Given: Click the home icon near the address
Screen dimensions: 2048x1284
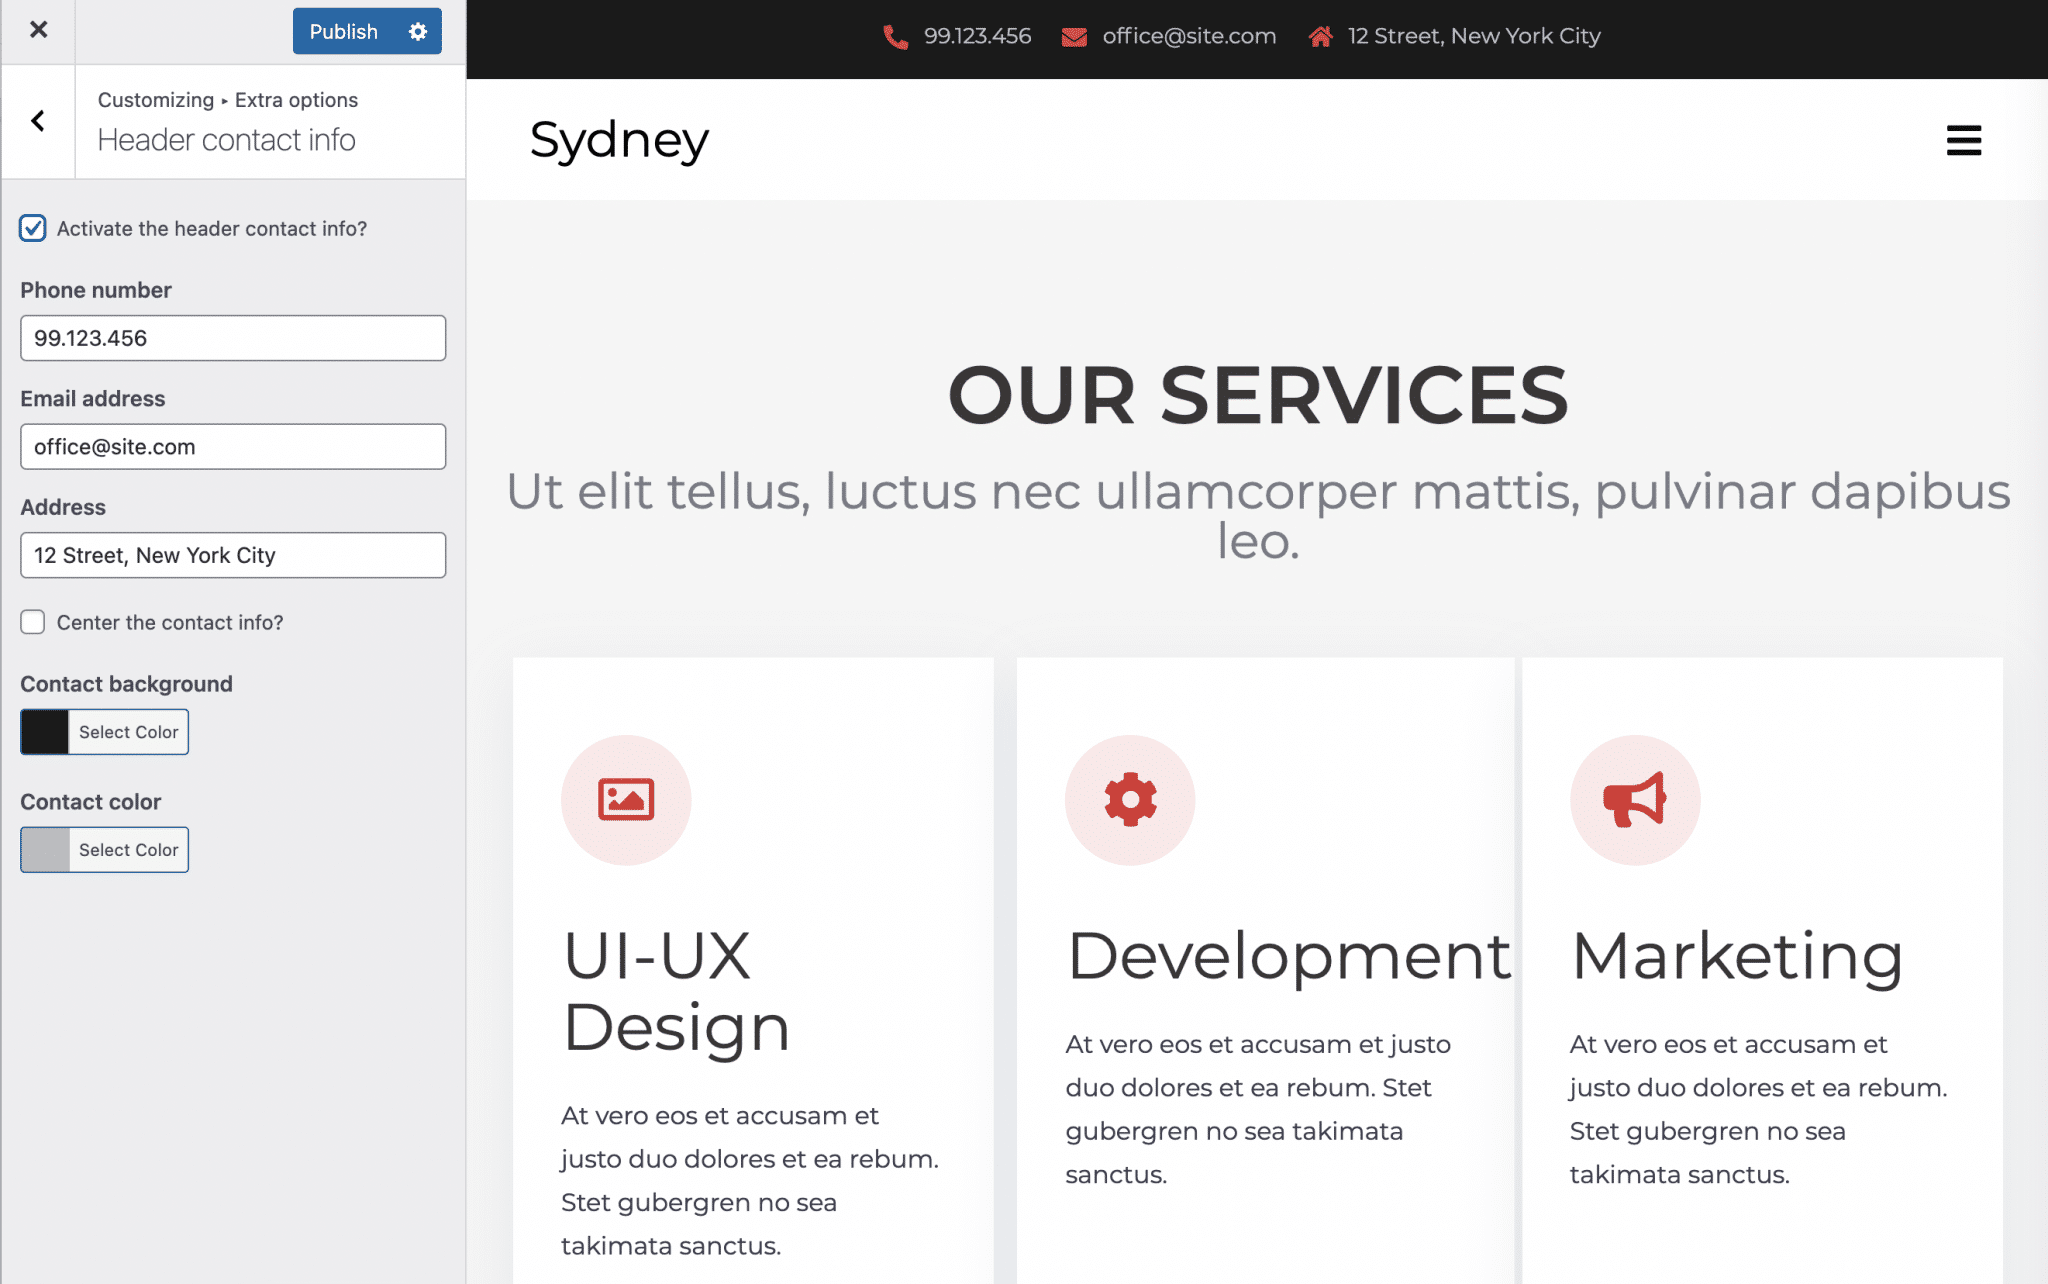Looking at the screenshot, I should pos(1320,36).
